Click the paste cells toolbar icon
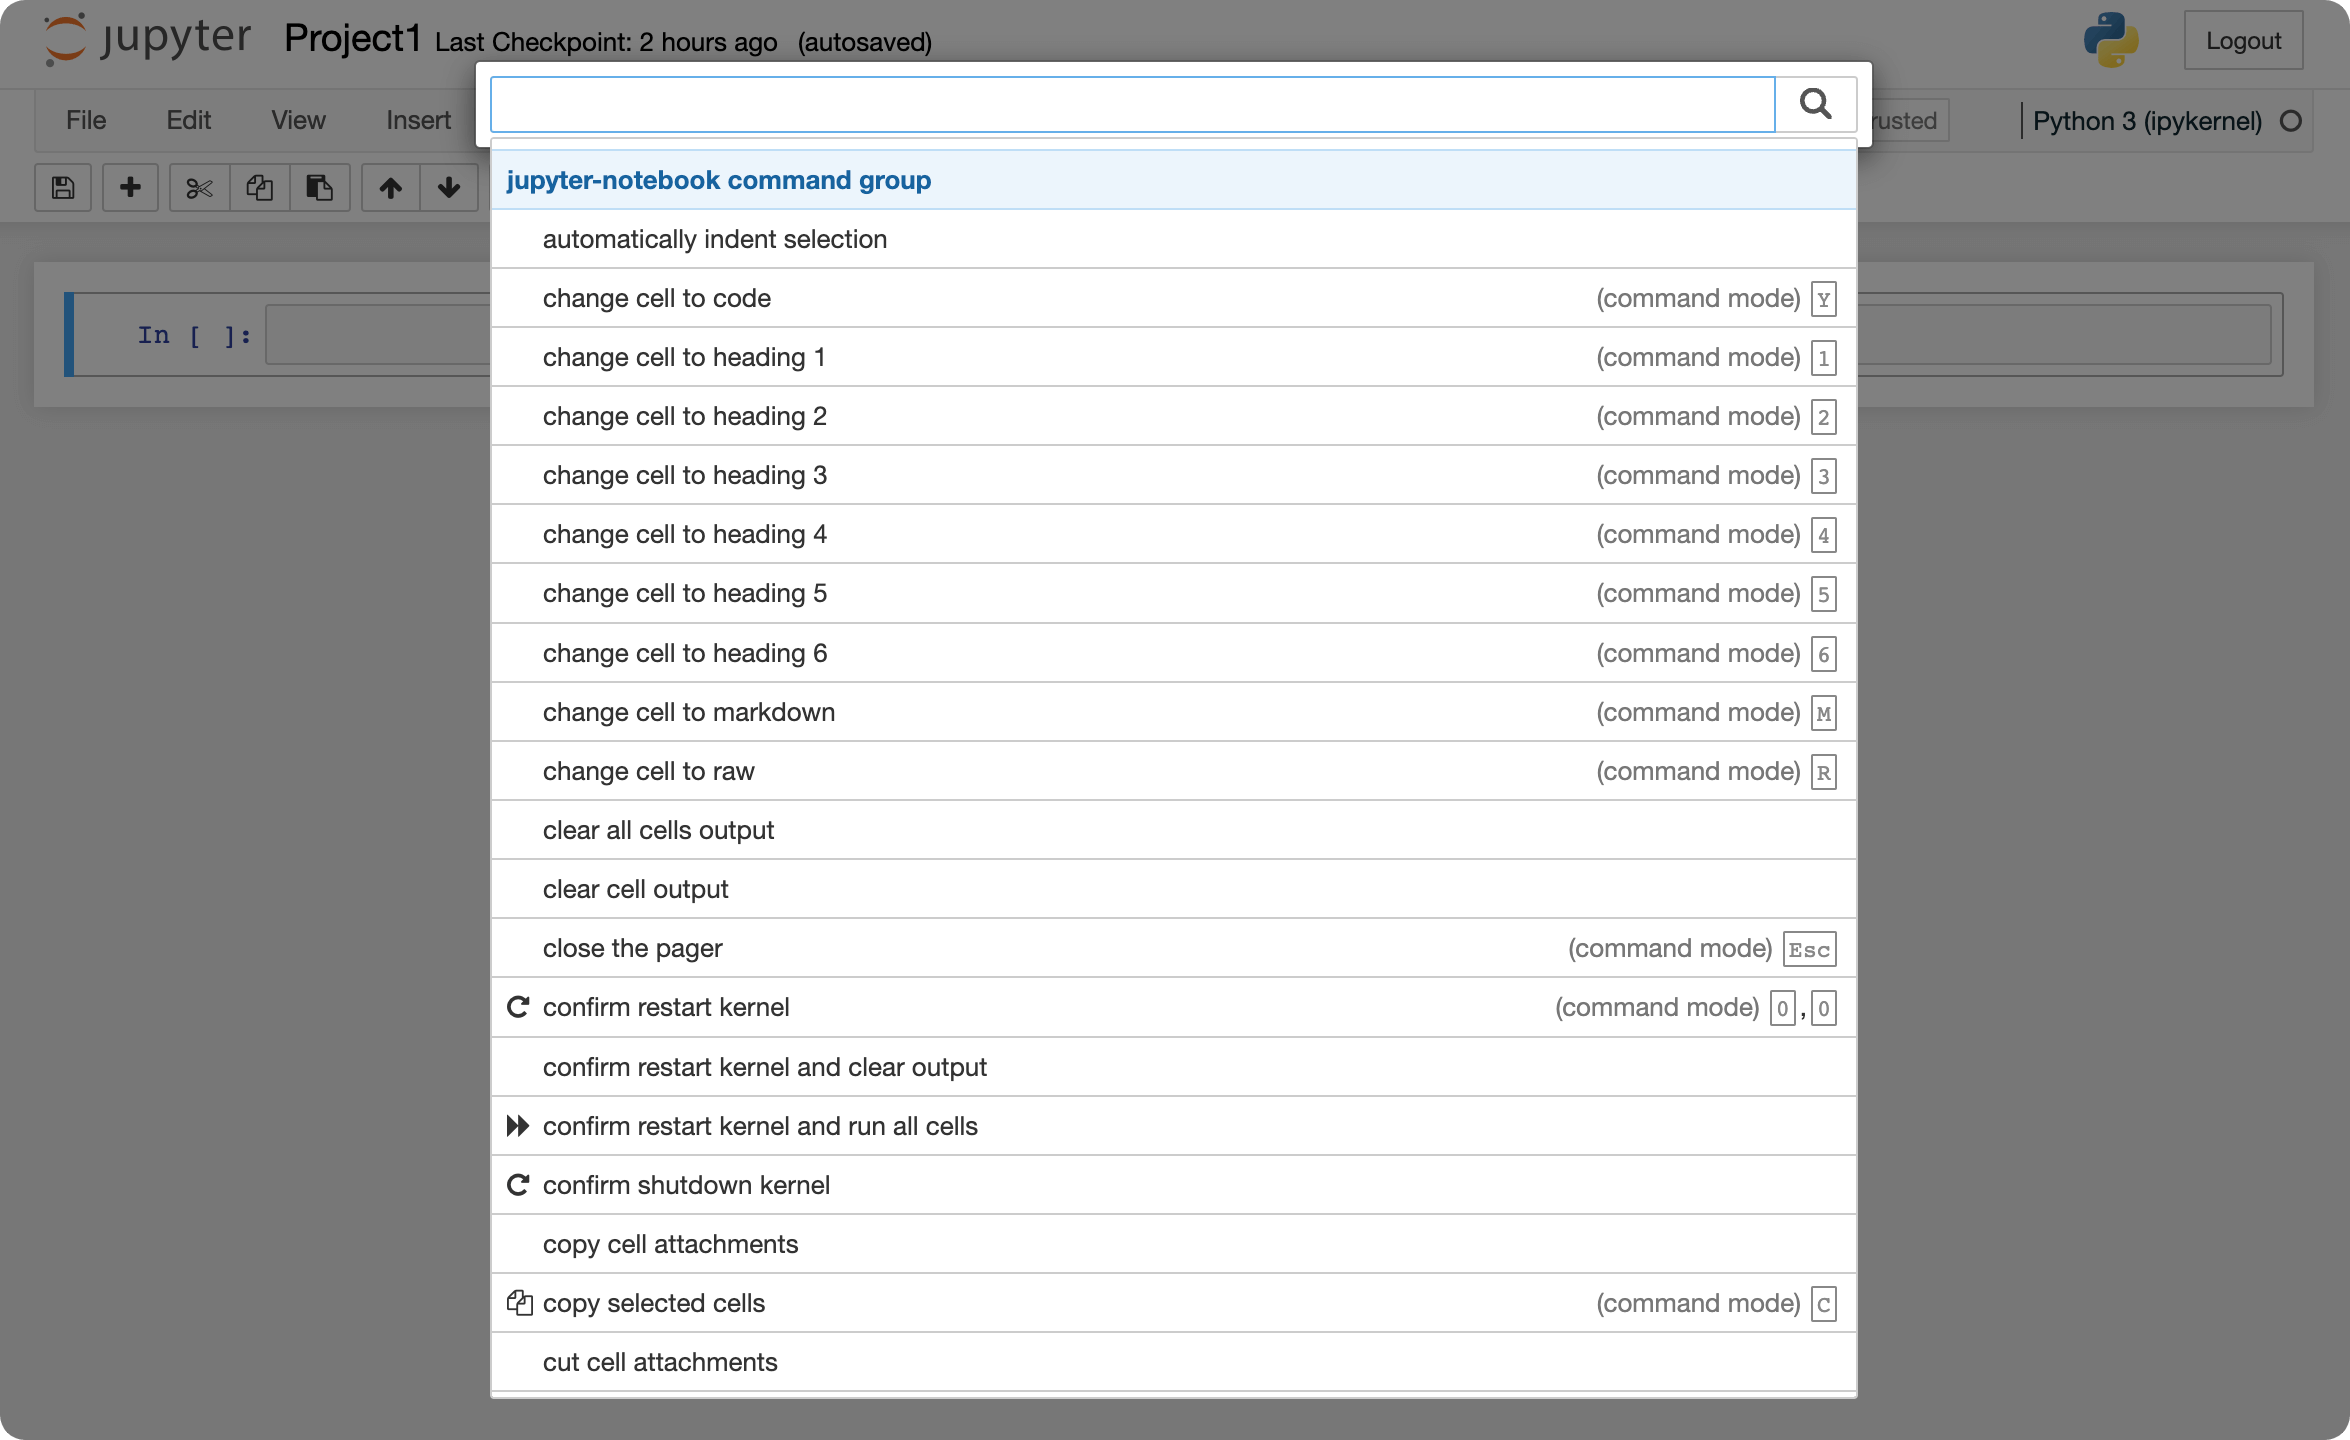Viewport: 2350px width, 1440px height. 319,188
